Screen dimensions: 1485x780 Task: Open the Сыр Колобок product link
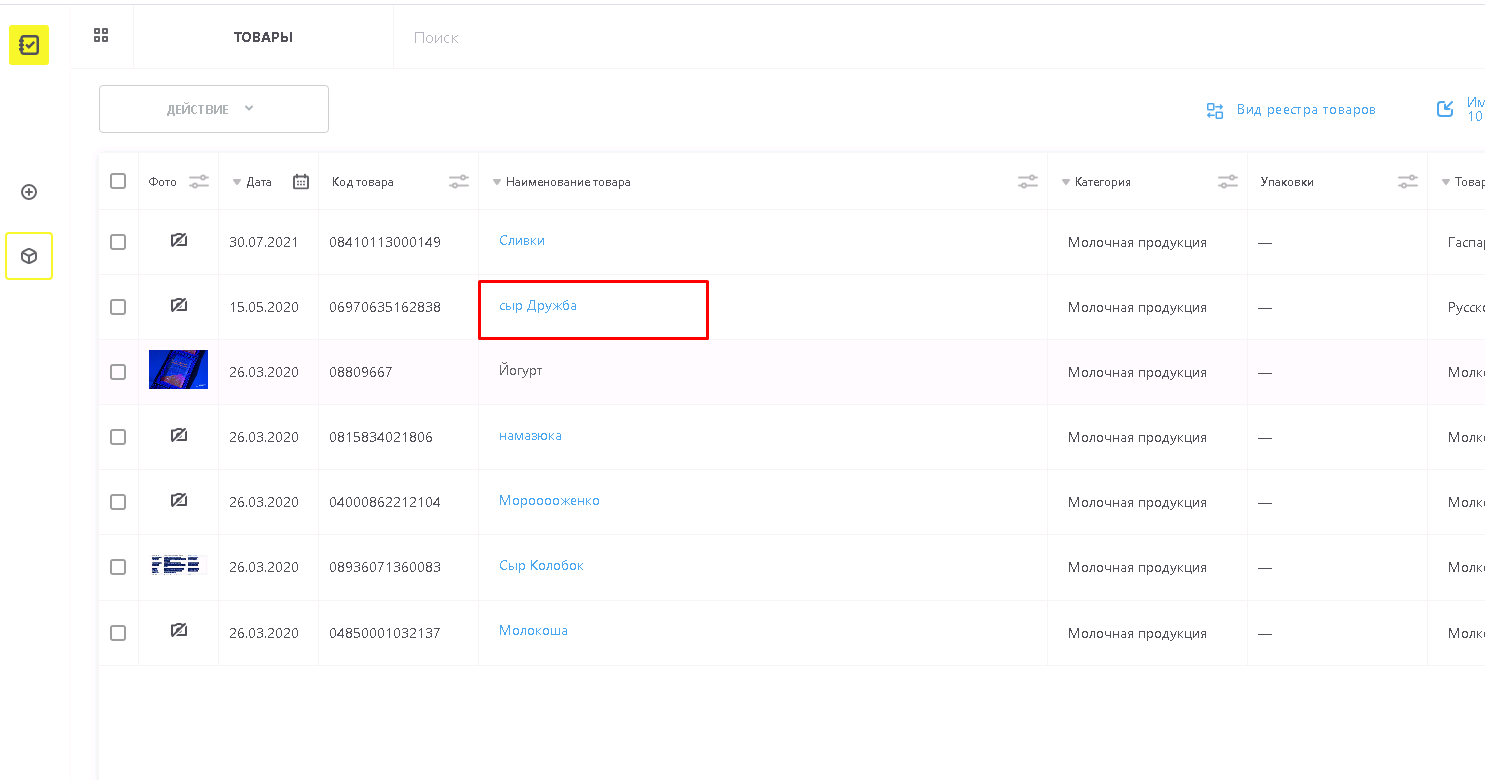pos(541,565)
